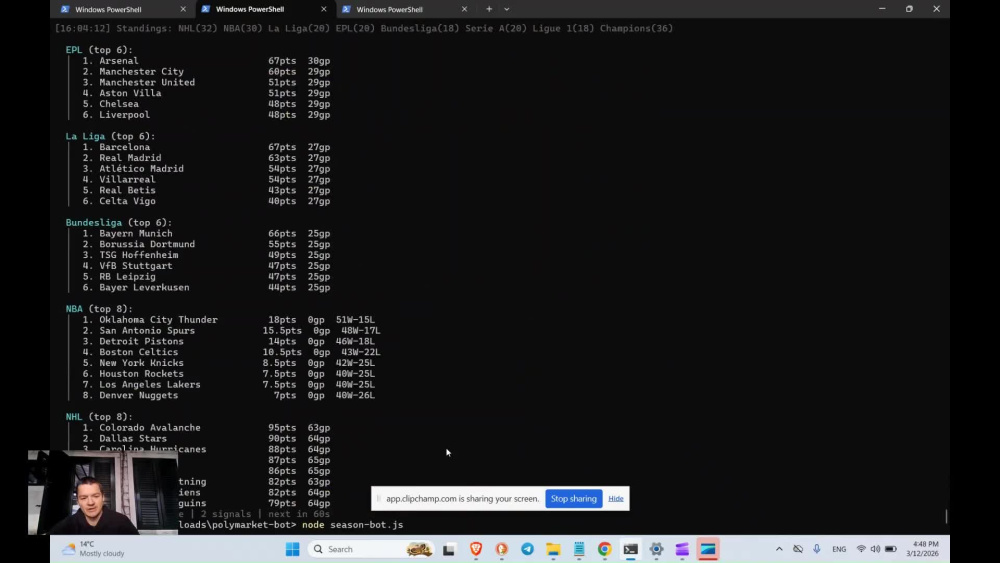1000x563 pixels.
Task: Click the Barcelona standings row
Action: coord(206,147)
